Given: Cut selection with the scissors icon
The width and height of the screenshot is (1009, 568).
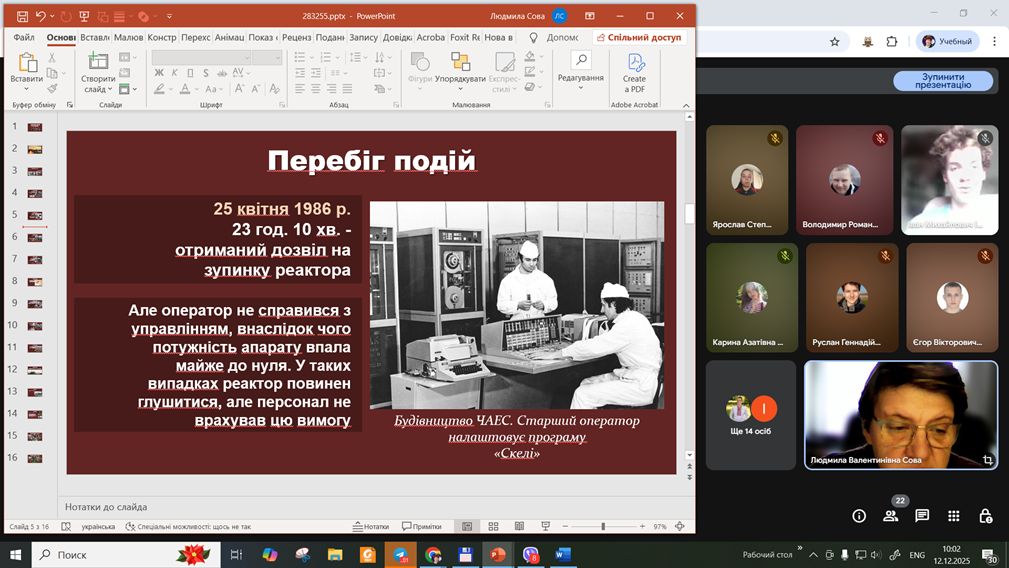Looking at the screenshot, I should tap(52, 58).
